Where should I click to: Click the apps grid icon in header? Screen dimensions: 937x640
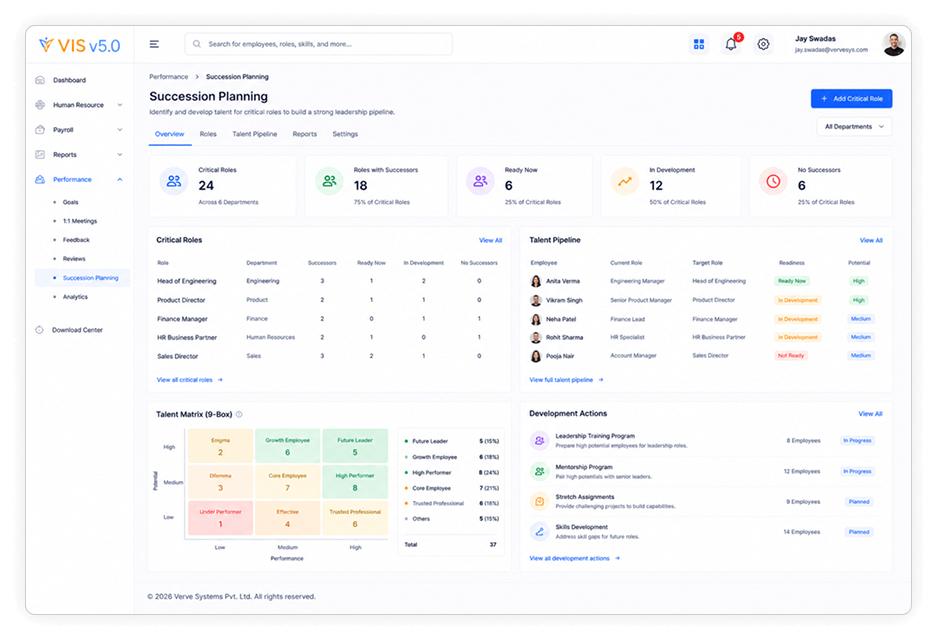point(699,44)
